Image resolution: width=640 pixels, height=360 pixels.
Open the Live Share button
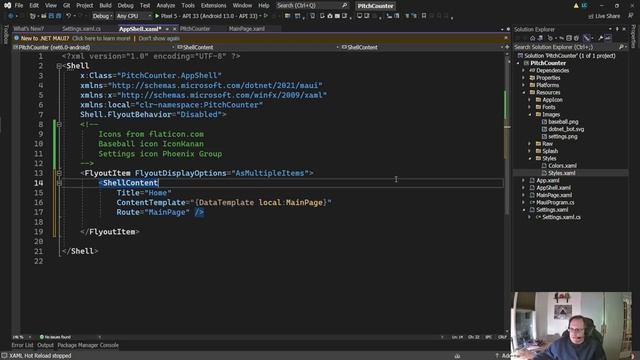(x=604, y=16)
